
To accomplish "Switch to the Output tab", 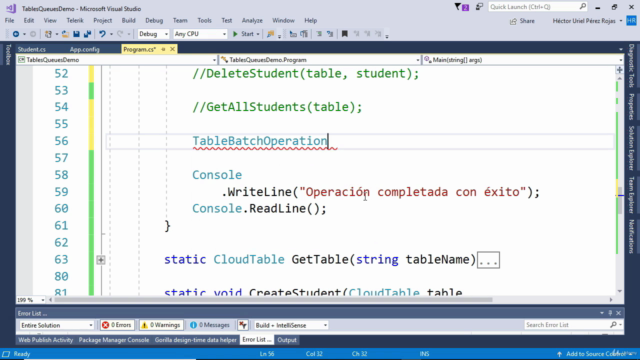I will pos(287,340).
